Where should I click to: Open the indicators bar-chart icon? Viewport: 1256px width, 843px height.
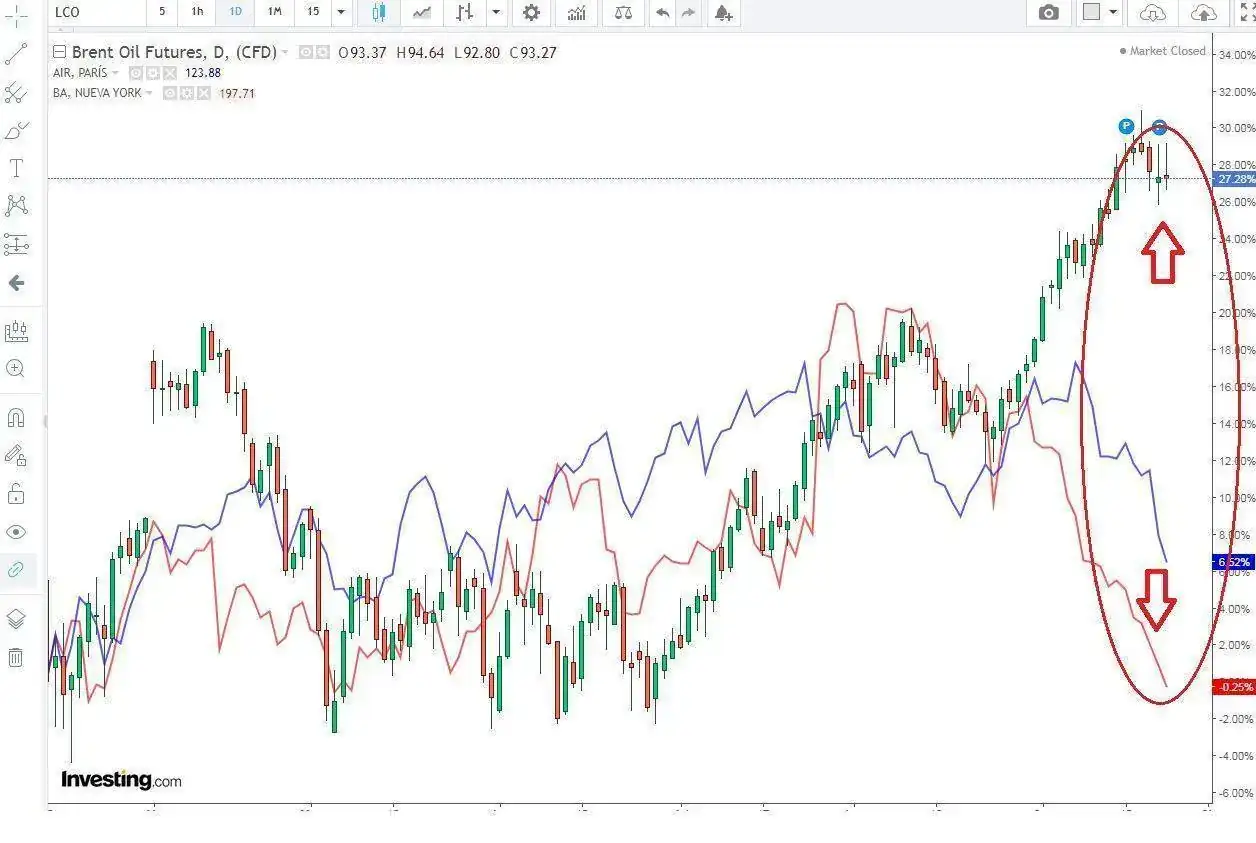[577, 12]
